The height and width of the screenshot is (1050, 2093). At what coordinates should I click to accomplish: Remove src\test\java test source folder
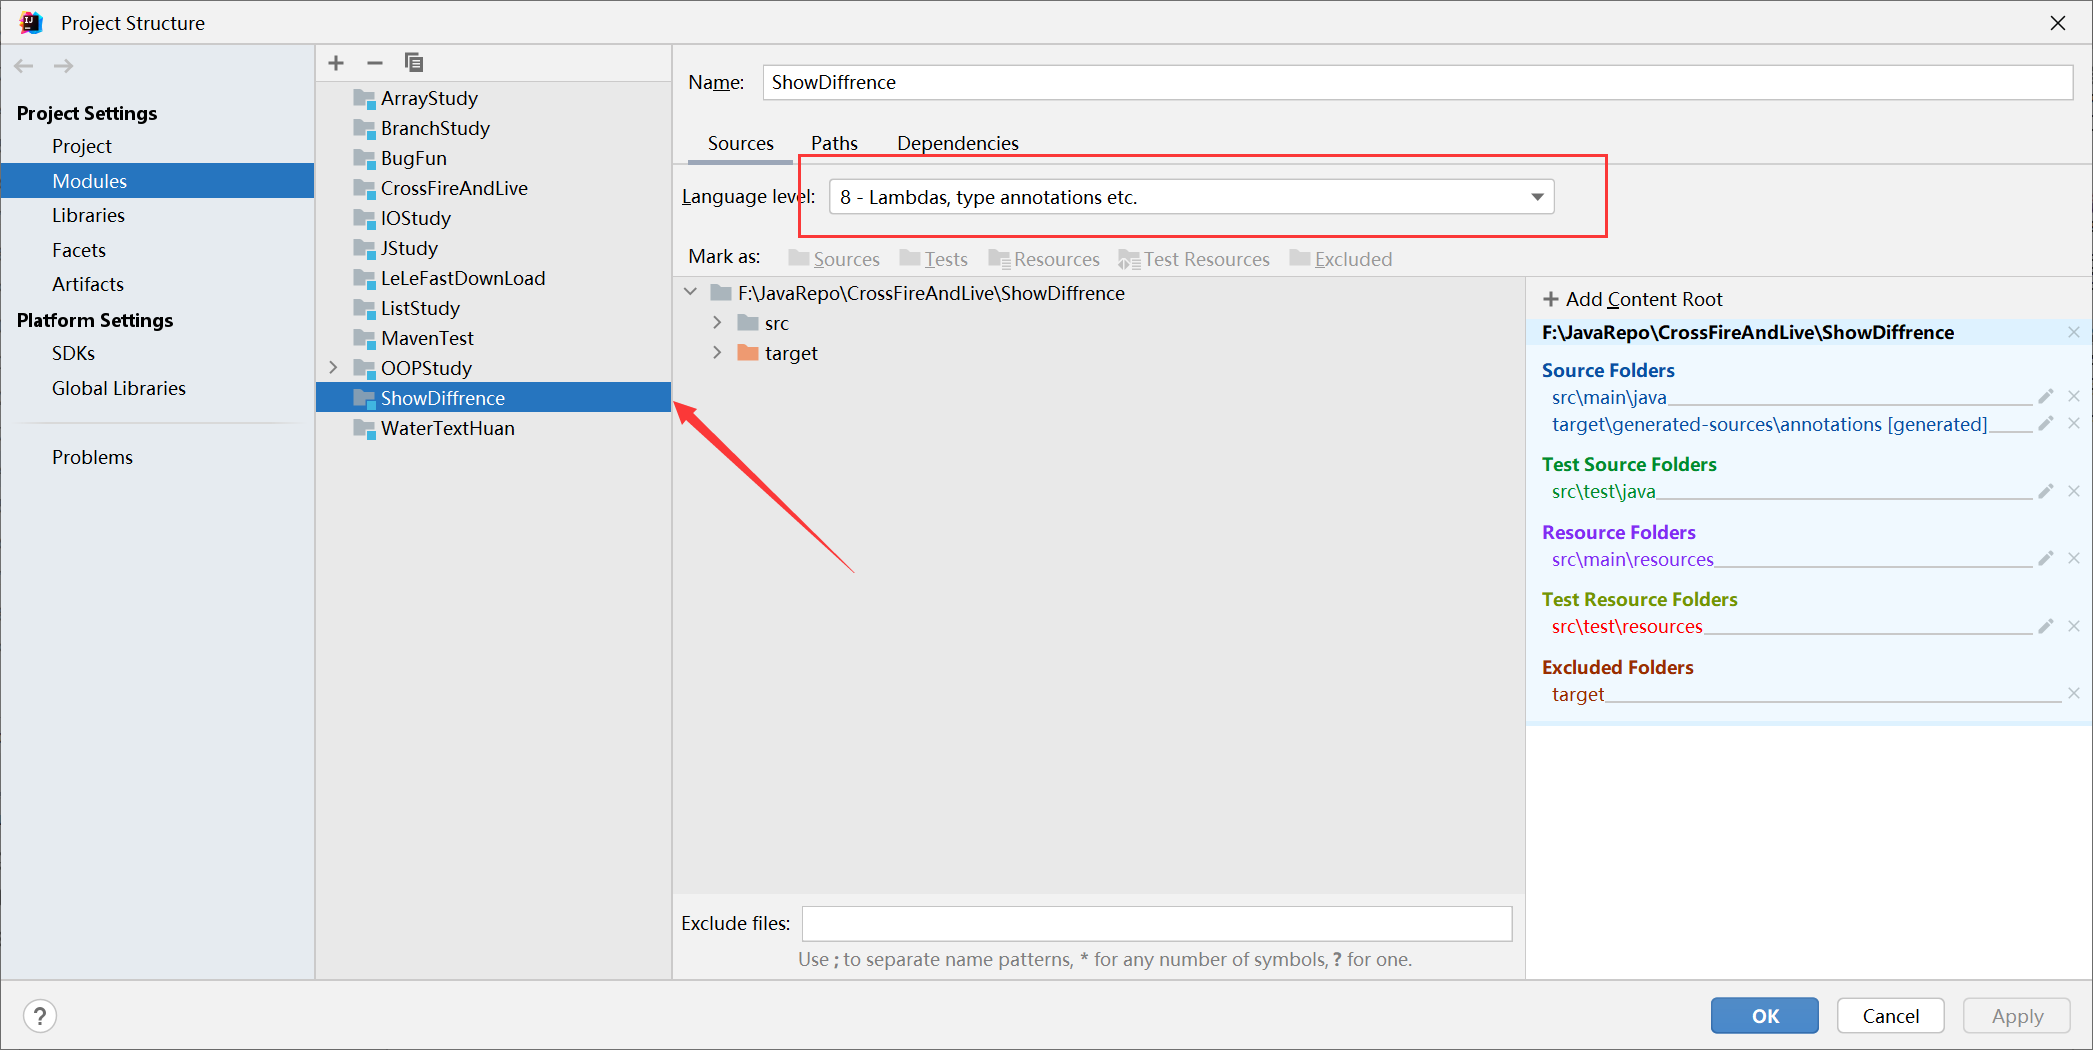tap(2074, 491)
